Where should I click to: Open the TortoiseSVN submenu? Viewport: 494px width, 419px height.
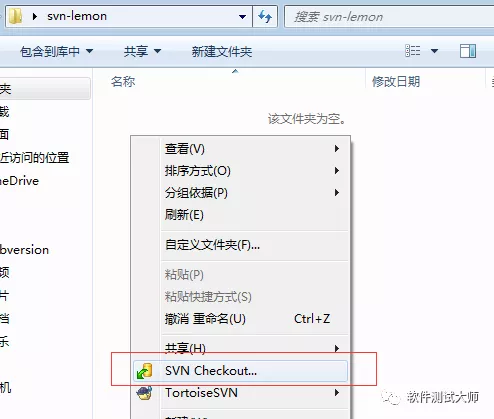240,393
